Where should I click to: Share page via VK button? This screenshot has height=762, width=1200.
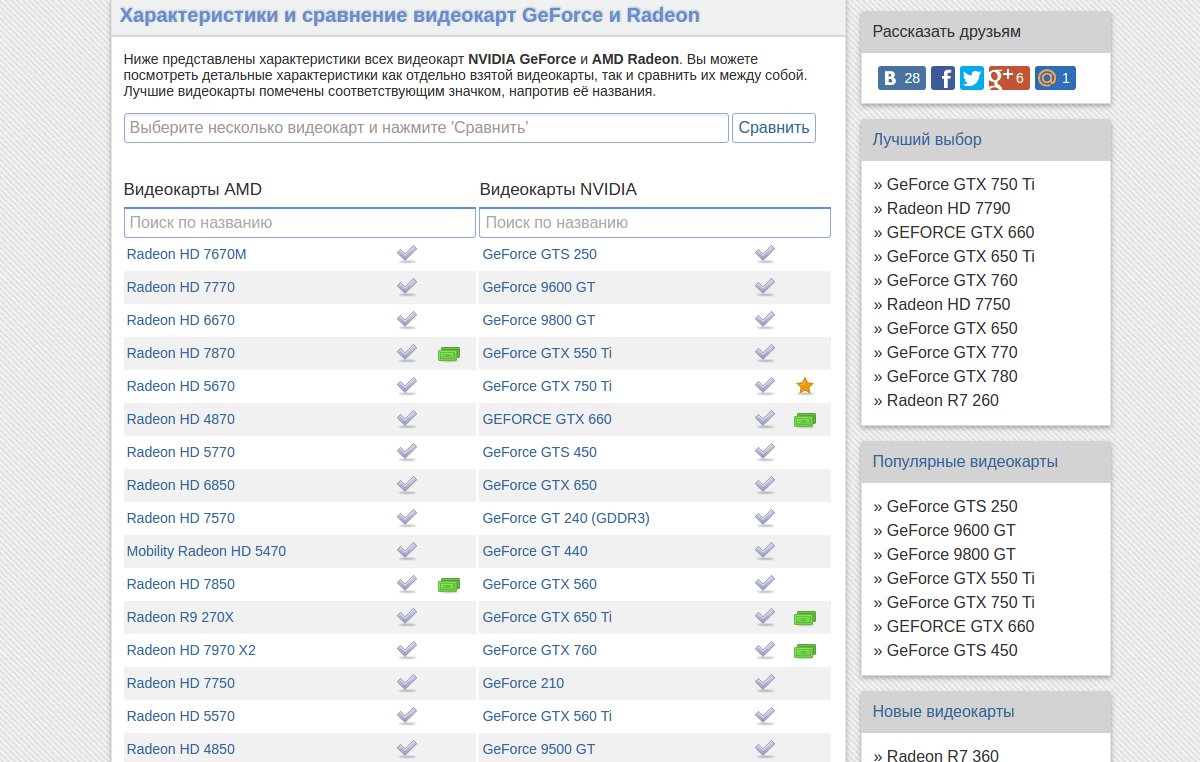click(902, 78)
